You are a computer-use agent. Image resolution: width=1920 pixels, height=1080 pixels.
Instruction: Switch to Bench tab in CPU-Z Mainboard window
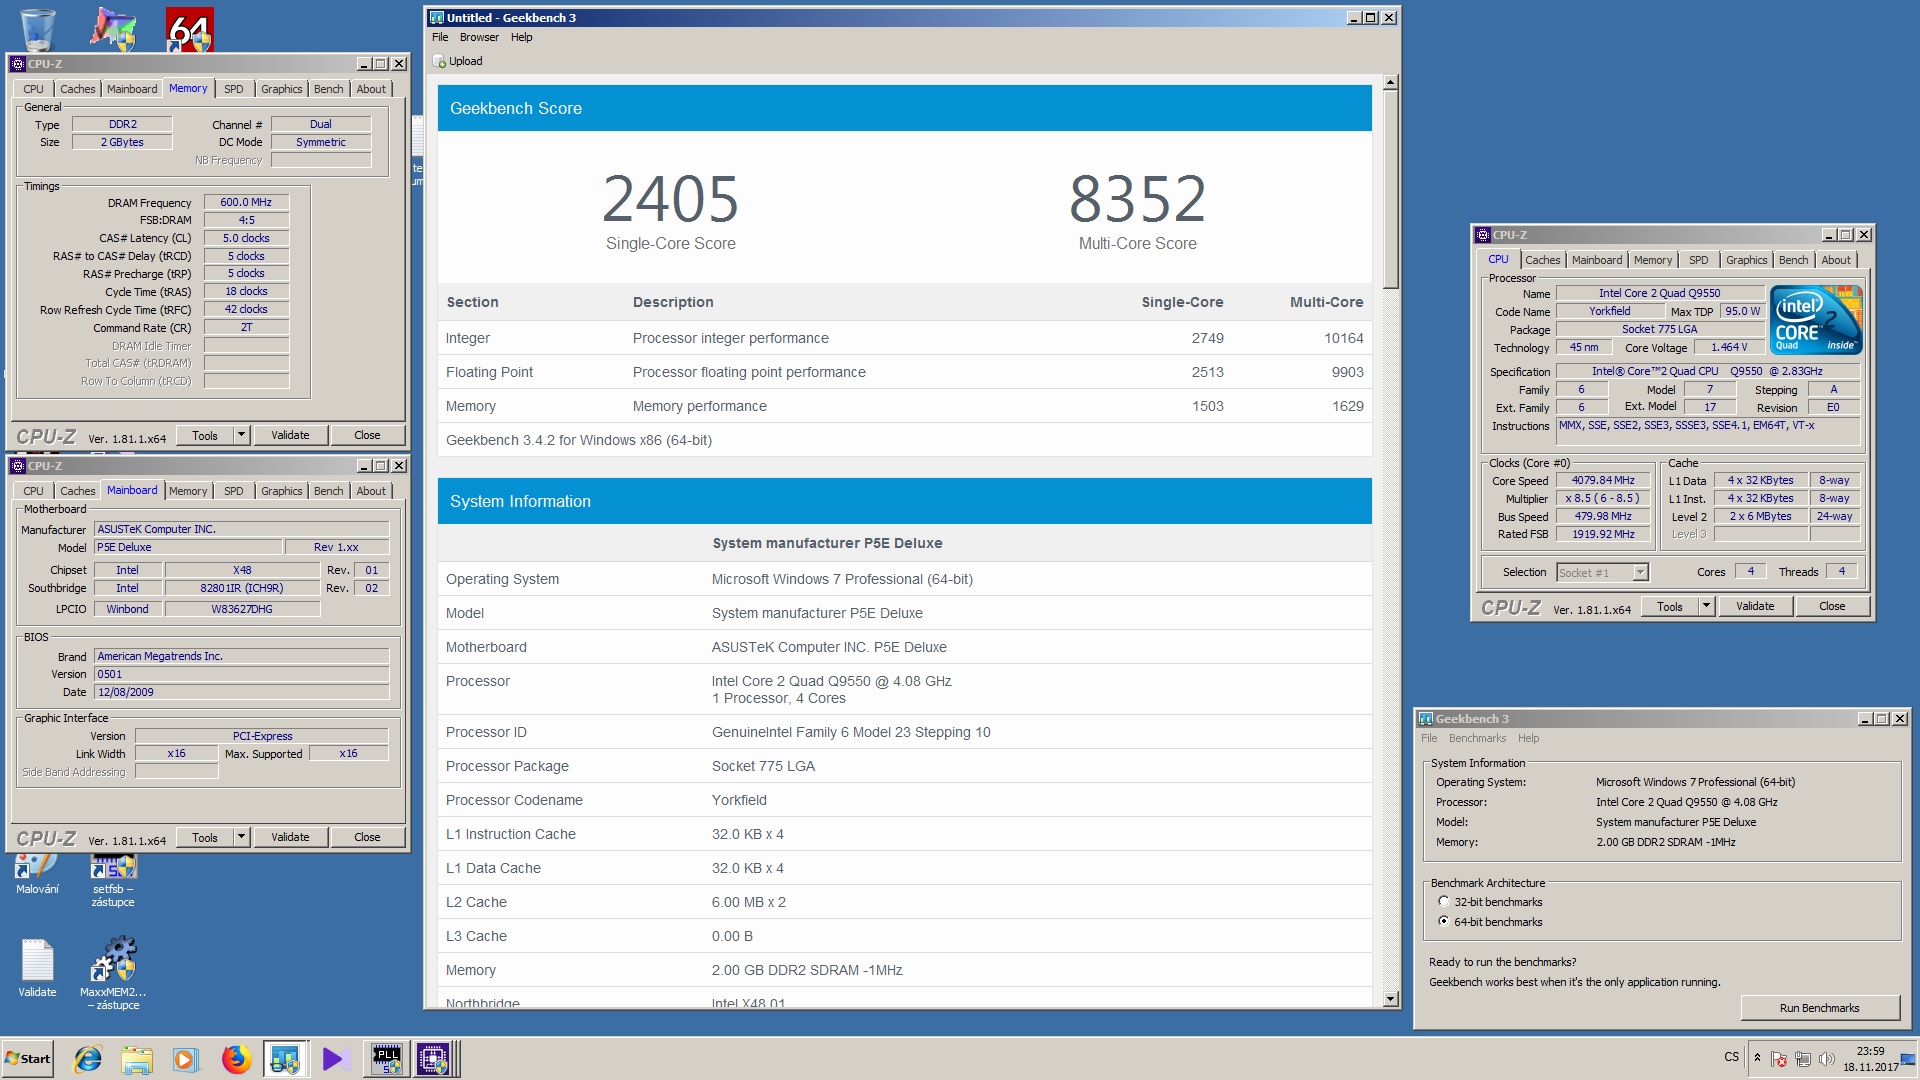(x=328, y=491)
